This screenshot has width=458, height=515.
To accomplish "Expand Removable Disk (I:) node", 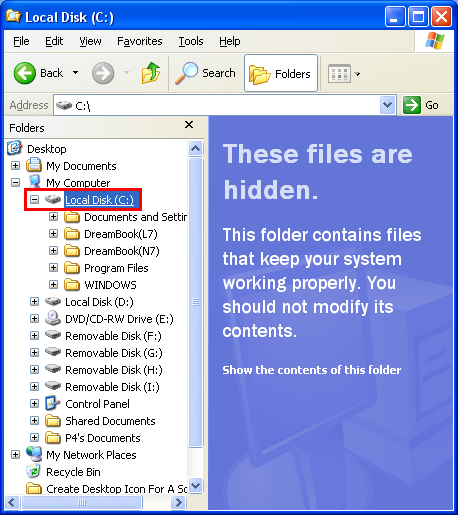I will click(34, 387).
